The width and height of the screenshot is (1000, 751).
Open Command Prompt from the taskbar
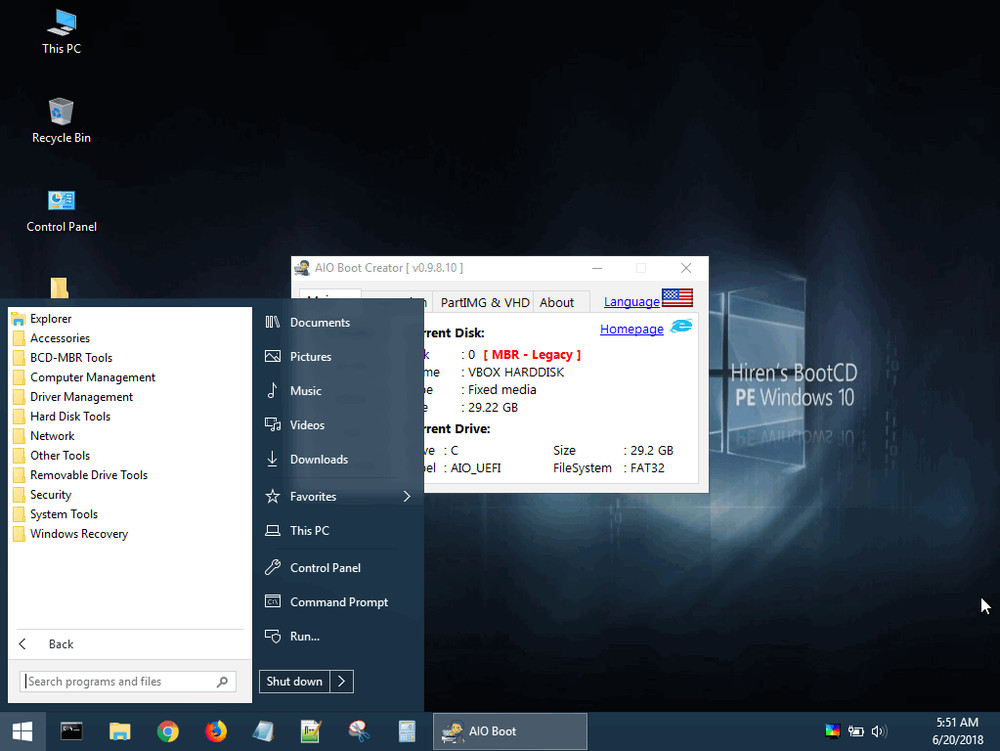point(71,731)
